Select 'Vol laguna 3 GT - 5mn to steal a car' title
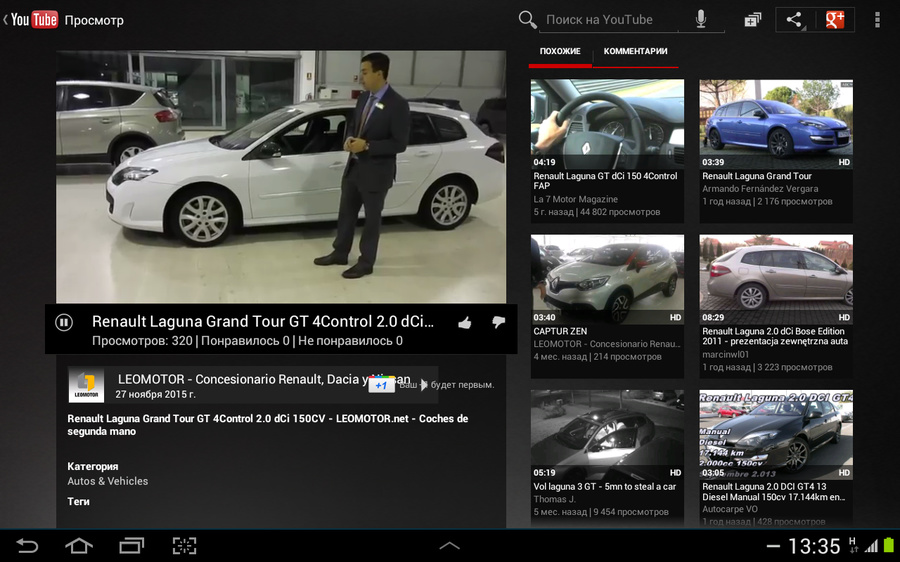This screenshot has width=900, height=562. [604, 487]
